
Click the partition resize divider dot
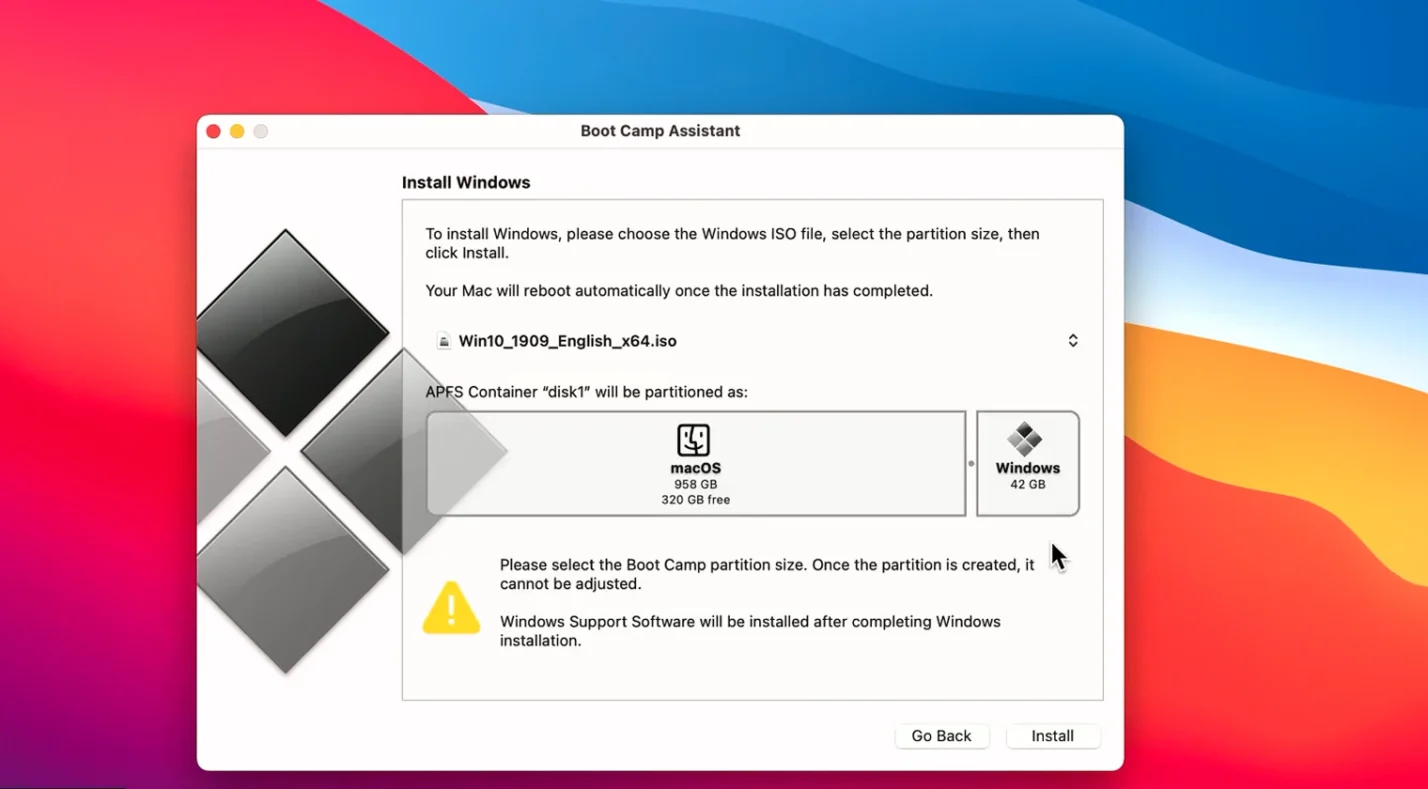tap(969, 463)
